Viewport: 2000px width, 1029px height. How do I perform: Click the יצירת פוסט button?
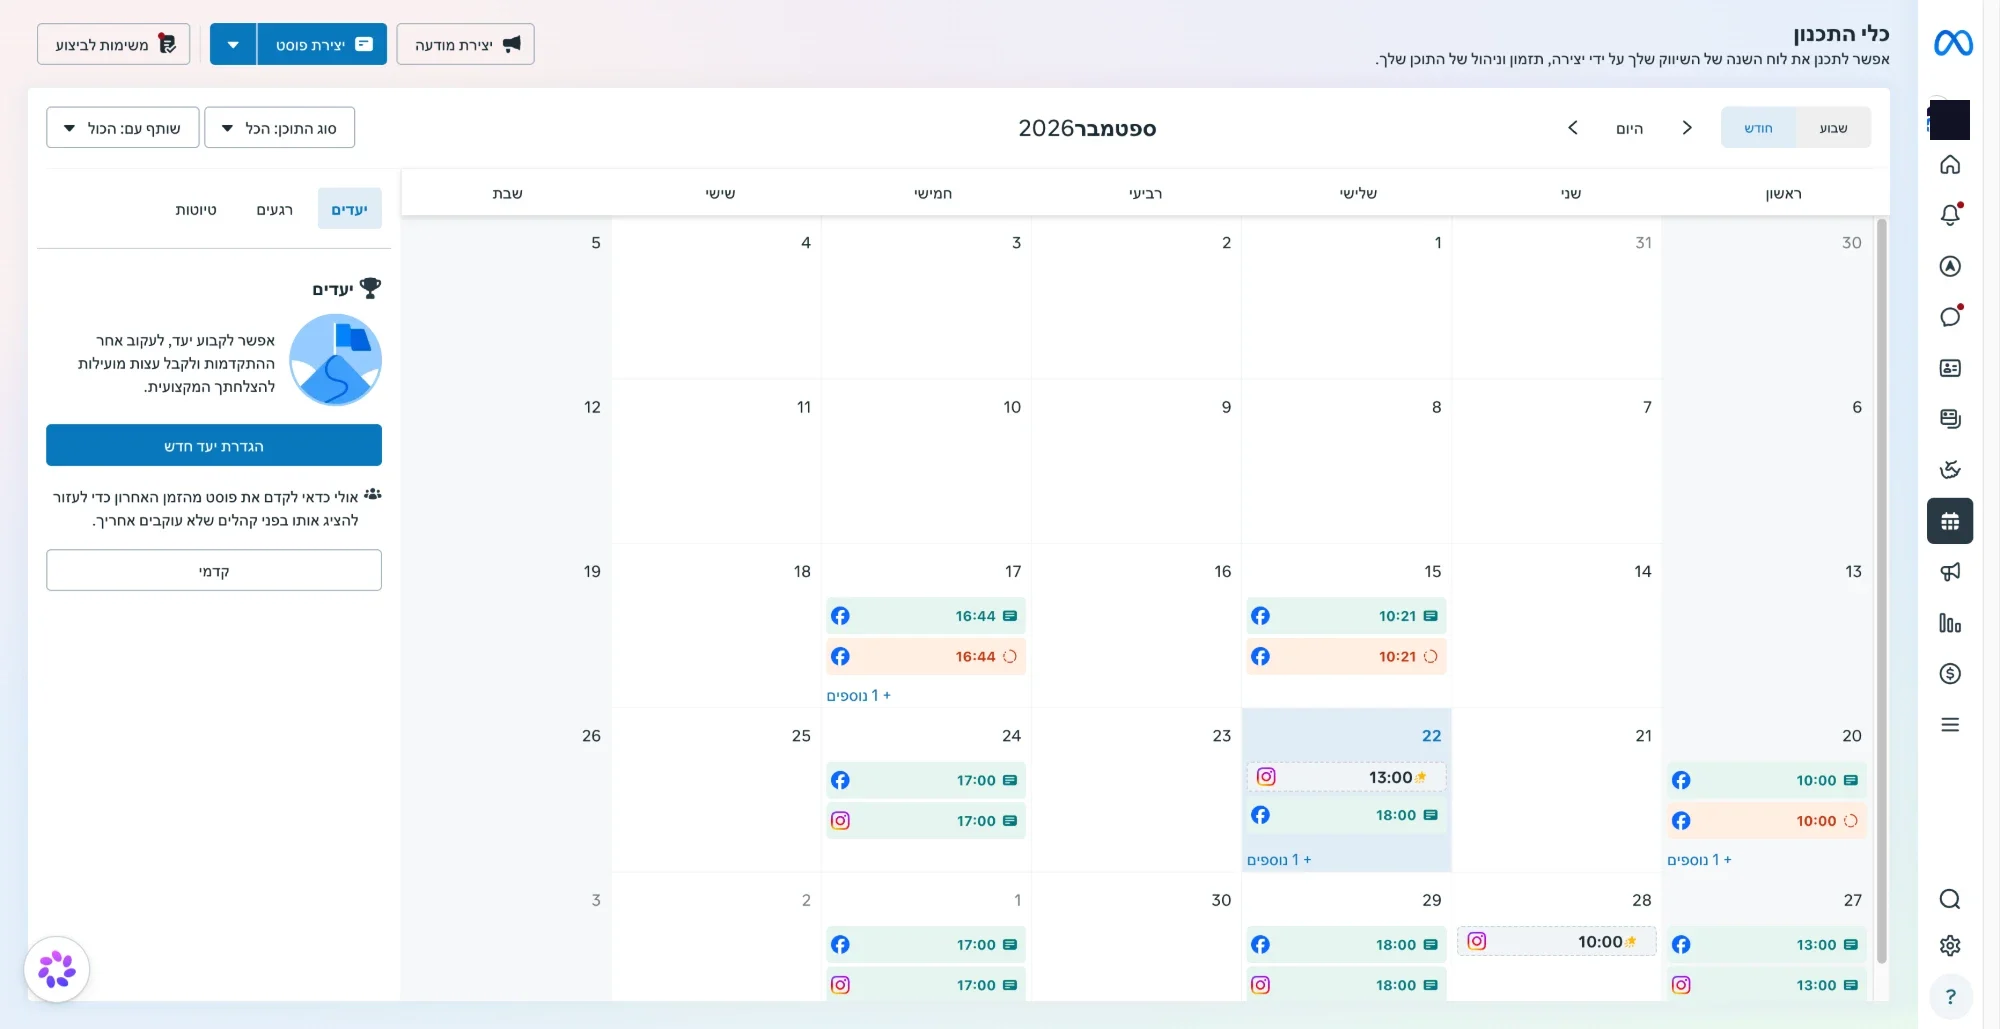pyautogui.click(x=322, y=44)
